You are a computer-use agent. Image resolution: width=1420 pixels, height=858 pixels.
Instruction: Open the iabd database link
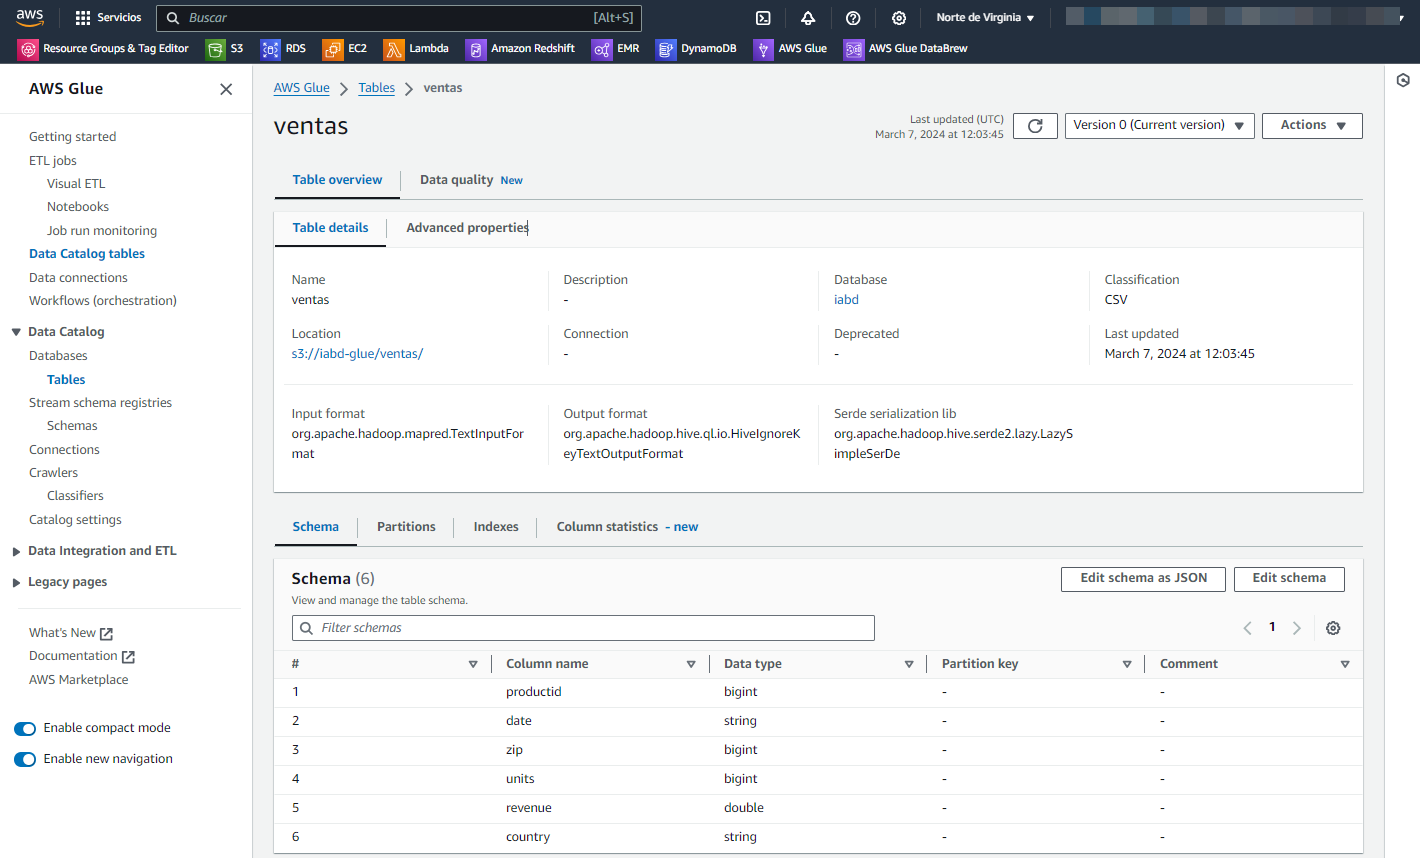846,300
